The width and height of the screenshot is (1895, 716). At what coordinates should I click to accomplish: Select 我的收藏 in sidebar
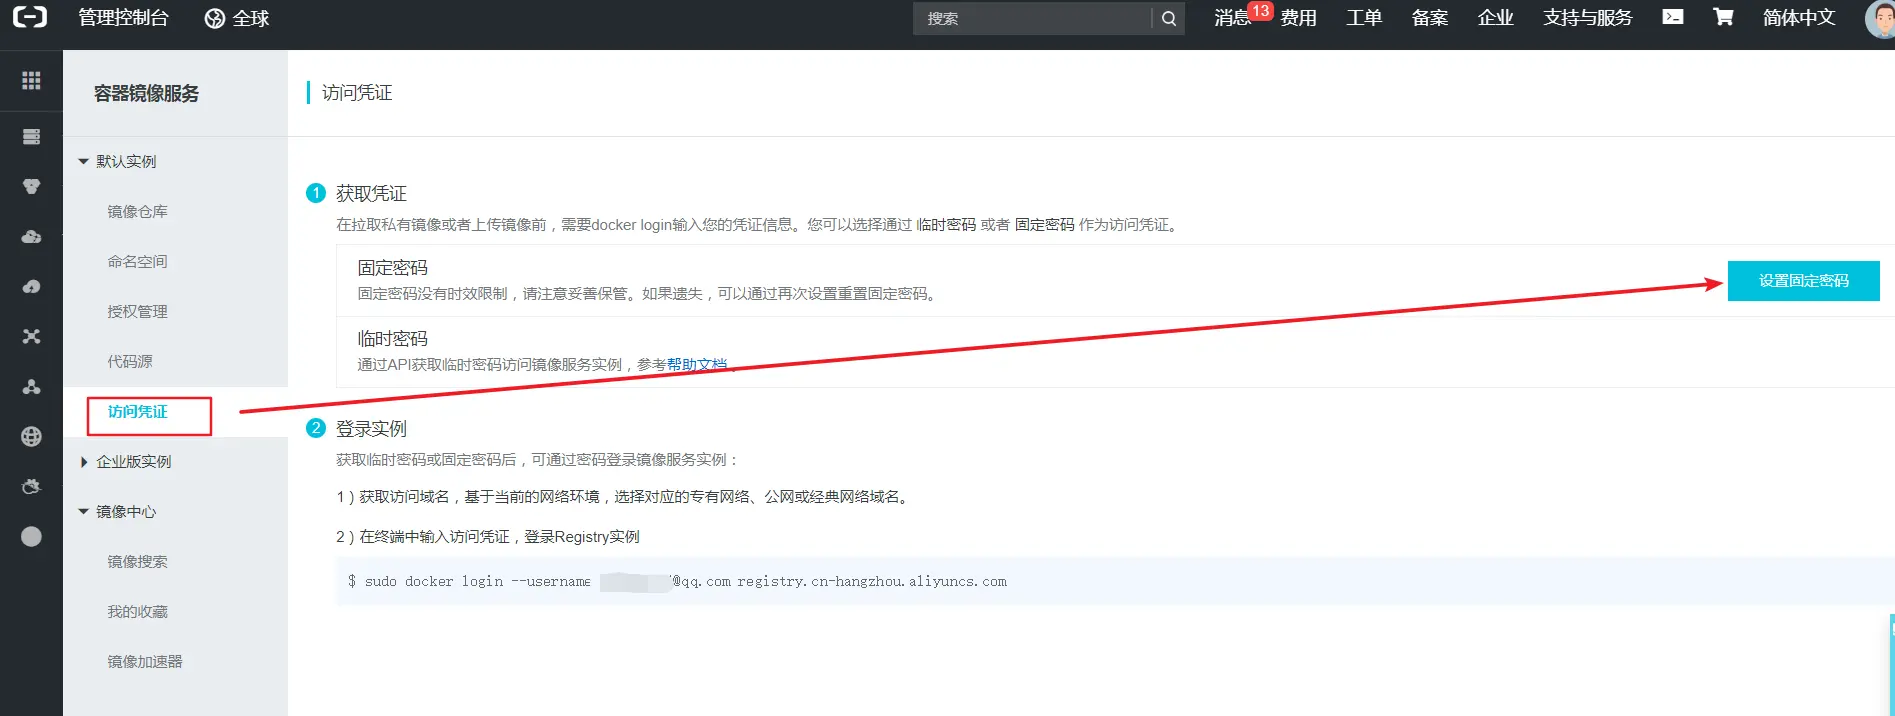137,611
